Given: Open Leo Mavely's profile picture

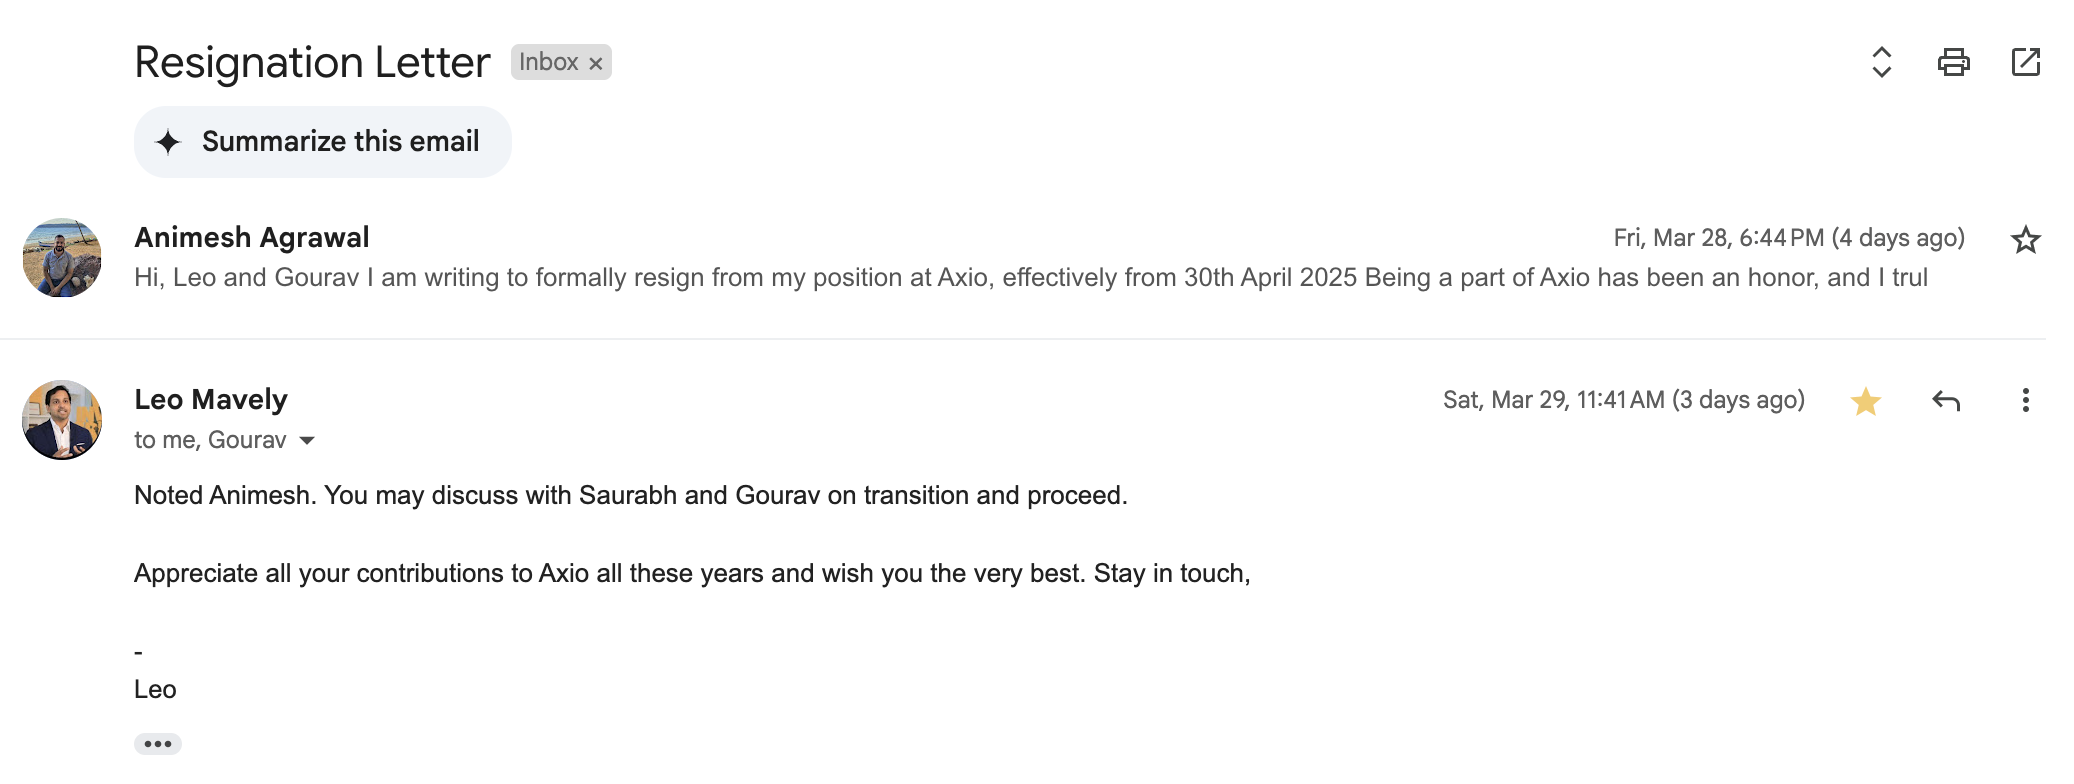Looking at the screenshot, I should pyautogui.click(x=62, y=420).
